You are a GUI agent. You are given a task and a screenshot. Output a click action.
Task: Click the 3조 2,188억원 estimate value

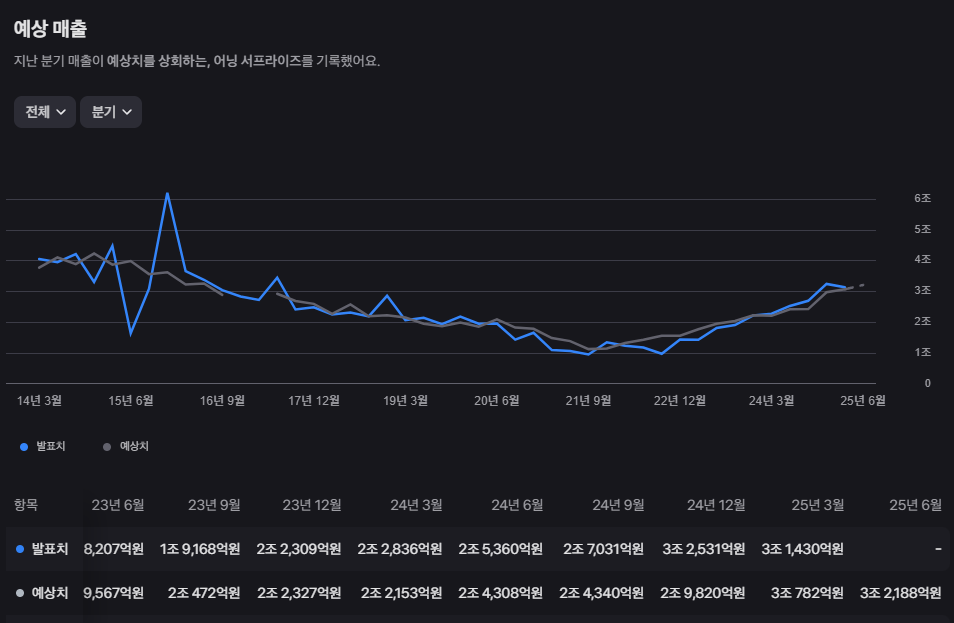(900, 593)
